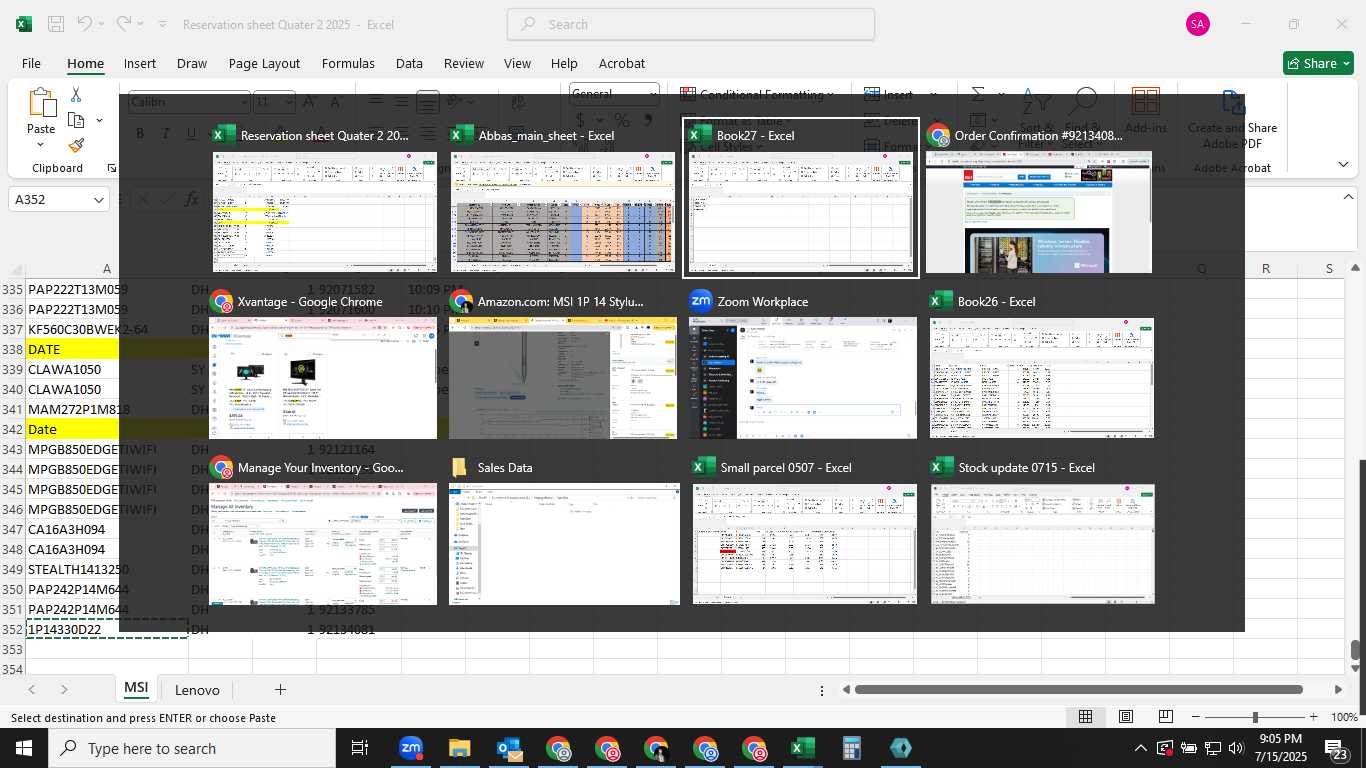Viewport: 1366px width, 768px height.
Task: Switch to Order Confirmation Chrome window
Action: coord(1039,199)
